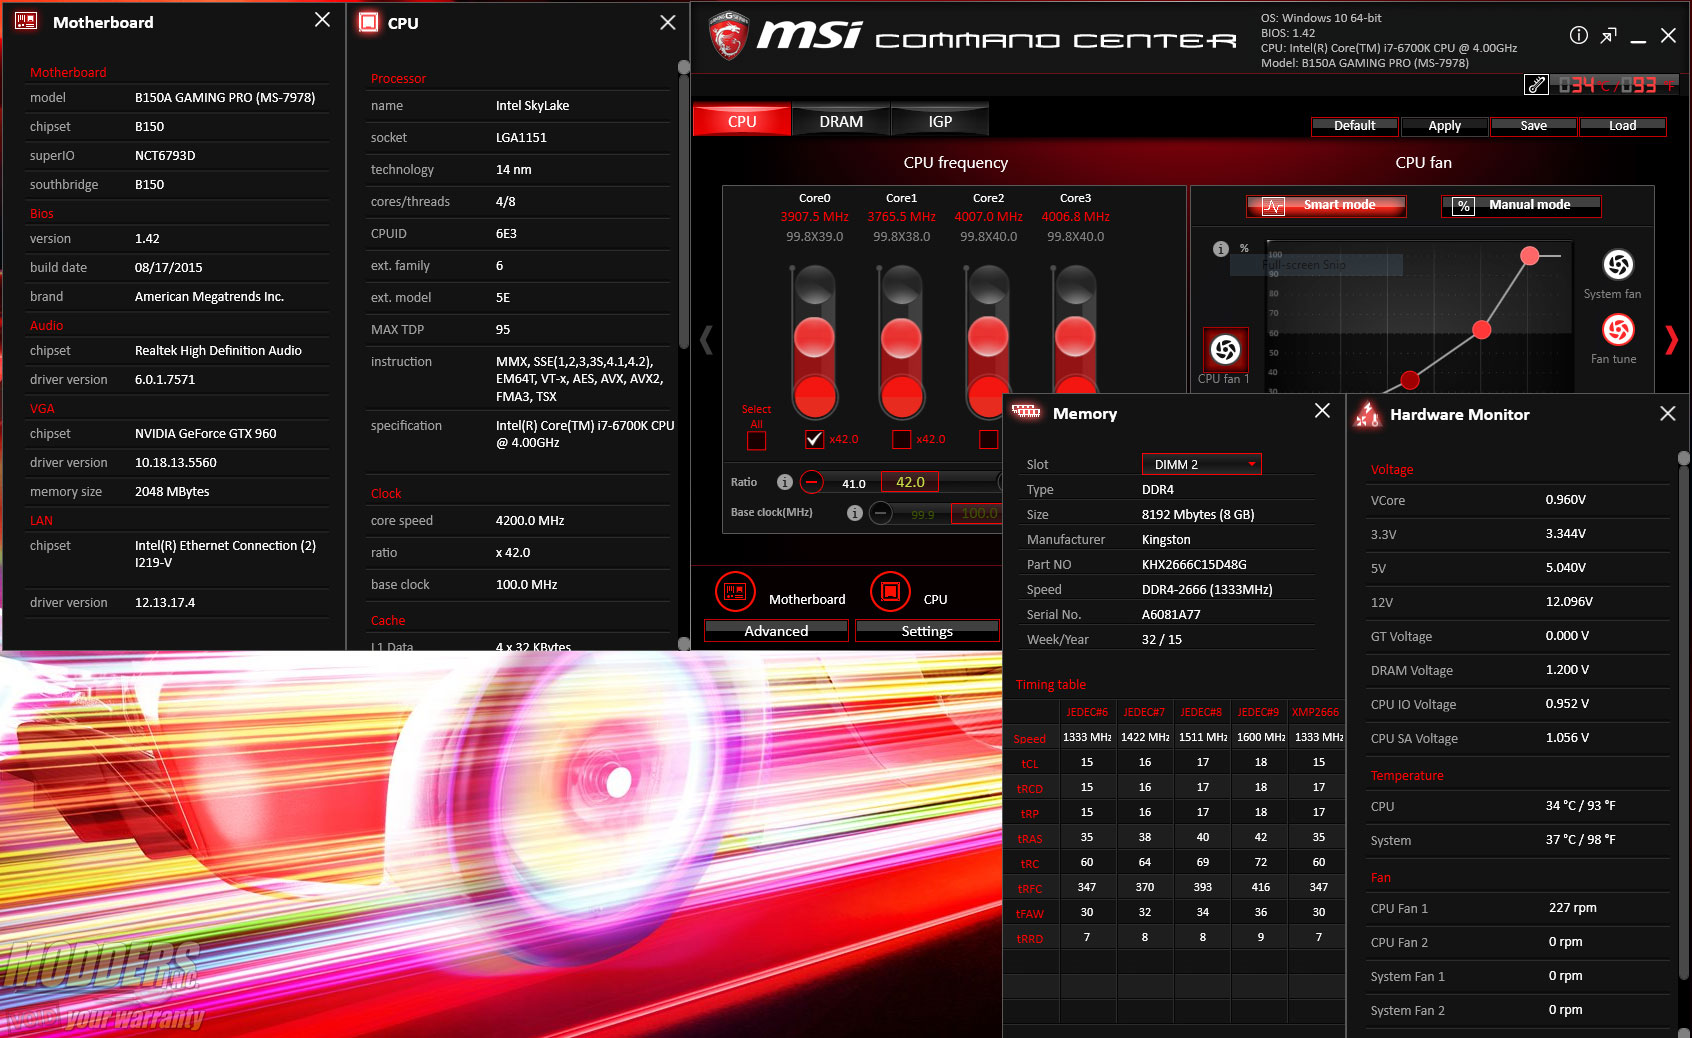
Task: Enable Smart mode fan control
Action: tap(1326, 205)
